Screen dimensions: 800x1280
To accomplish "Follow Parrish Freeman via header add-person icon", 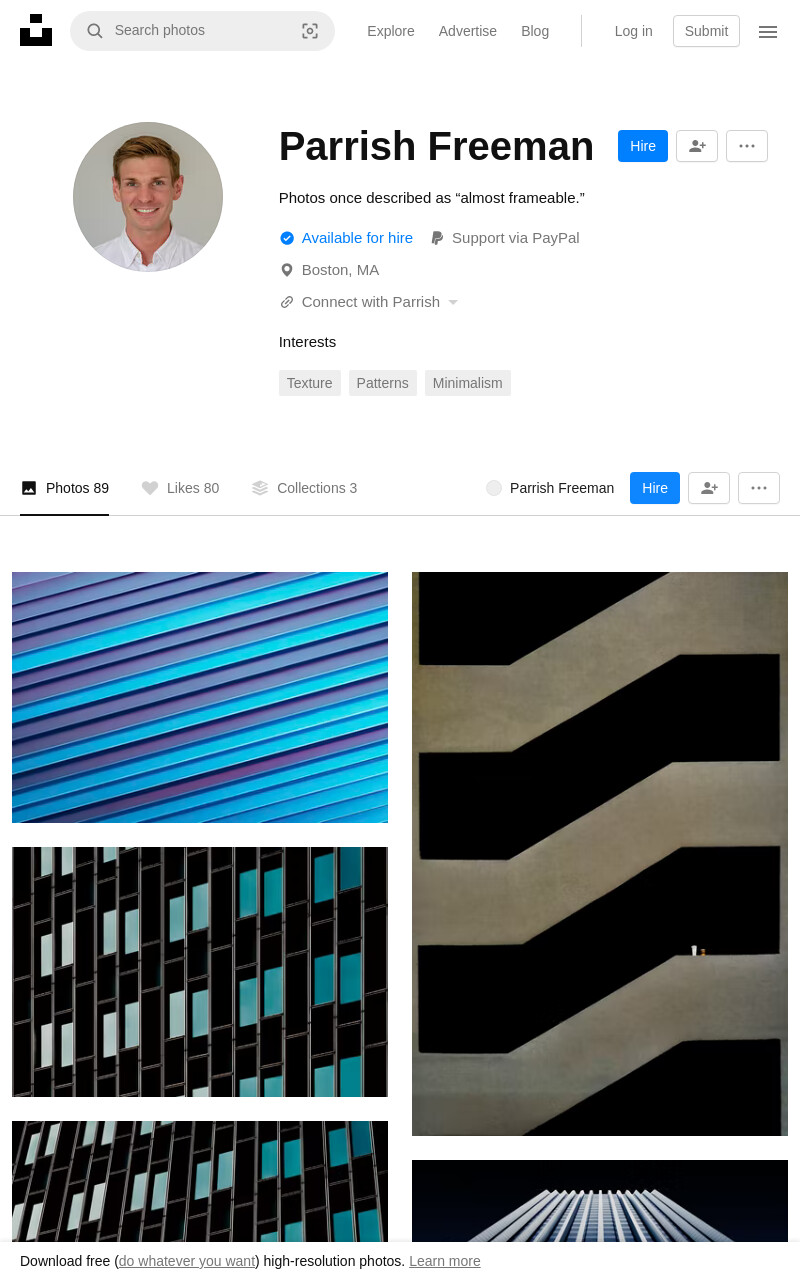I will click(x=697, y=146).
